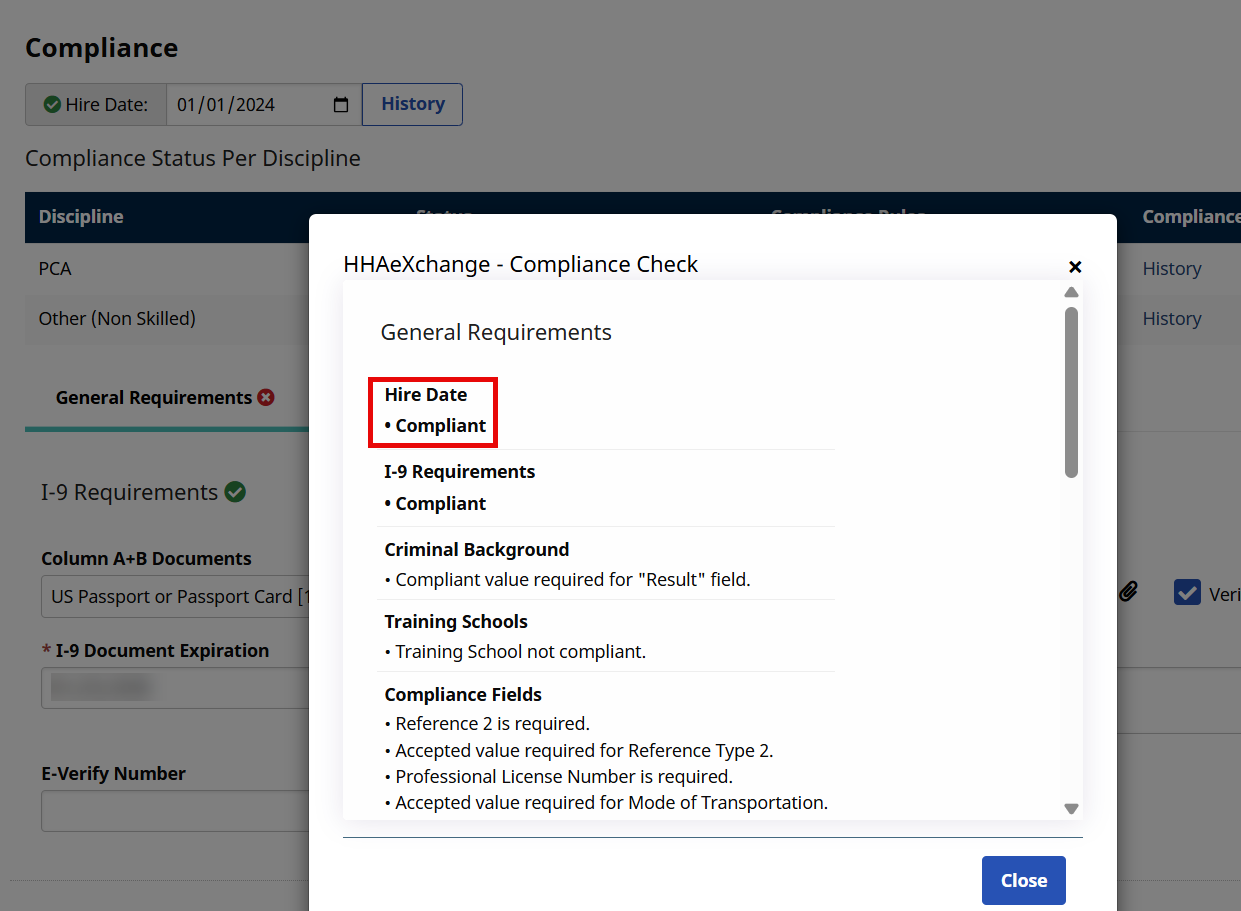Click the dialog scrollbar up arrow
Screen dimensions: 1241x911
click(x=1071, y=292)
